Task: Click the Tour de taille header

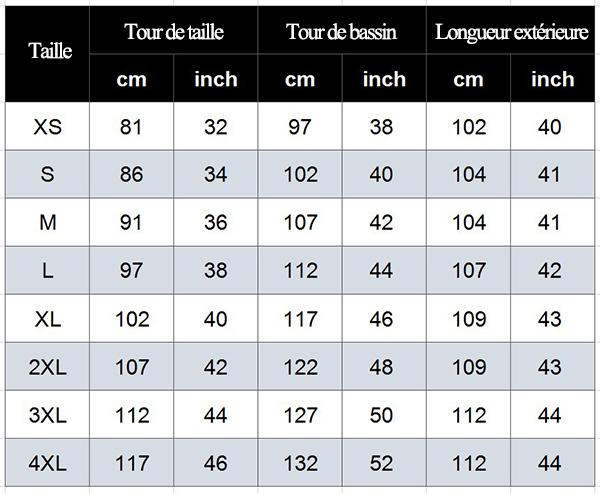Action: [174, 30]
